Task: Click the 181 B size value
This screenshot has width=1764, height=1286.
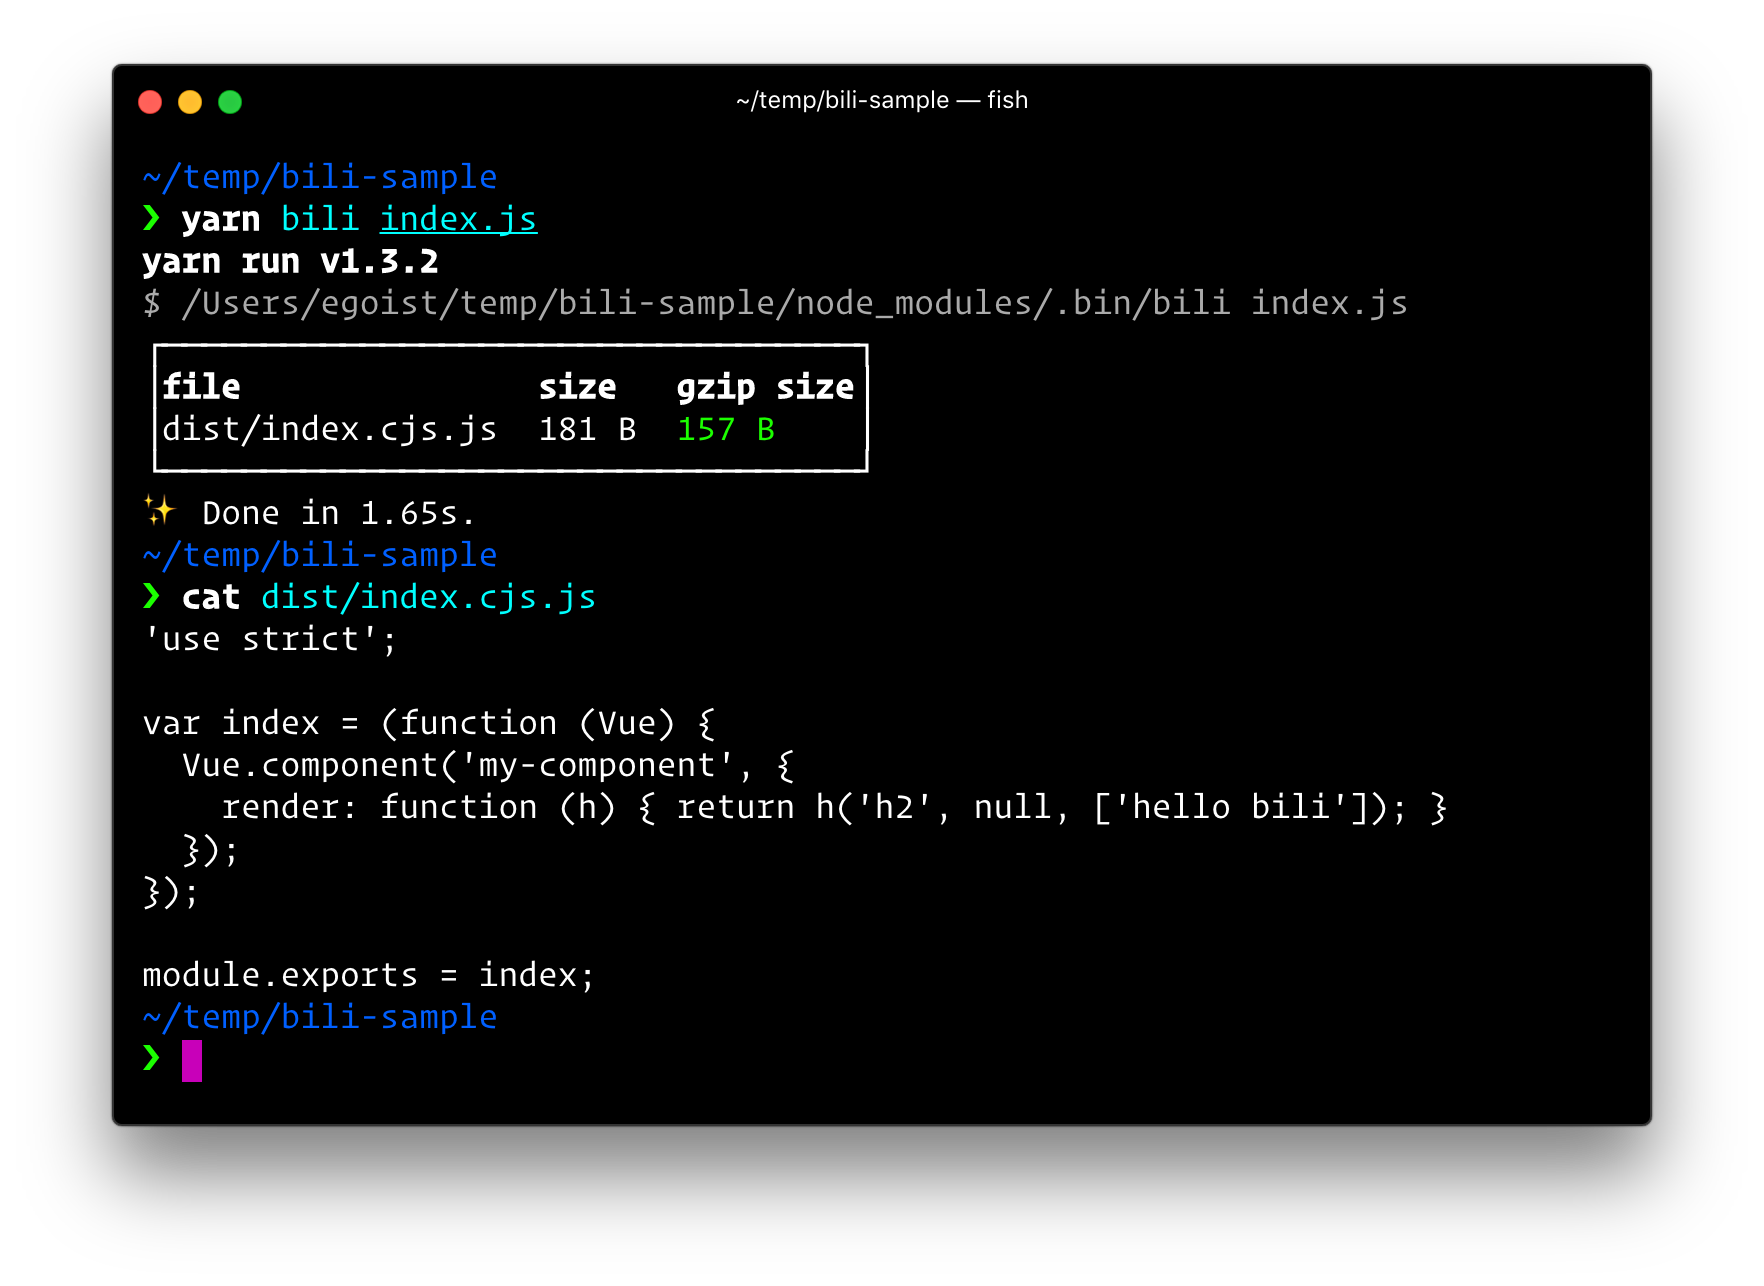Action: 587,429
